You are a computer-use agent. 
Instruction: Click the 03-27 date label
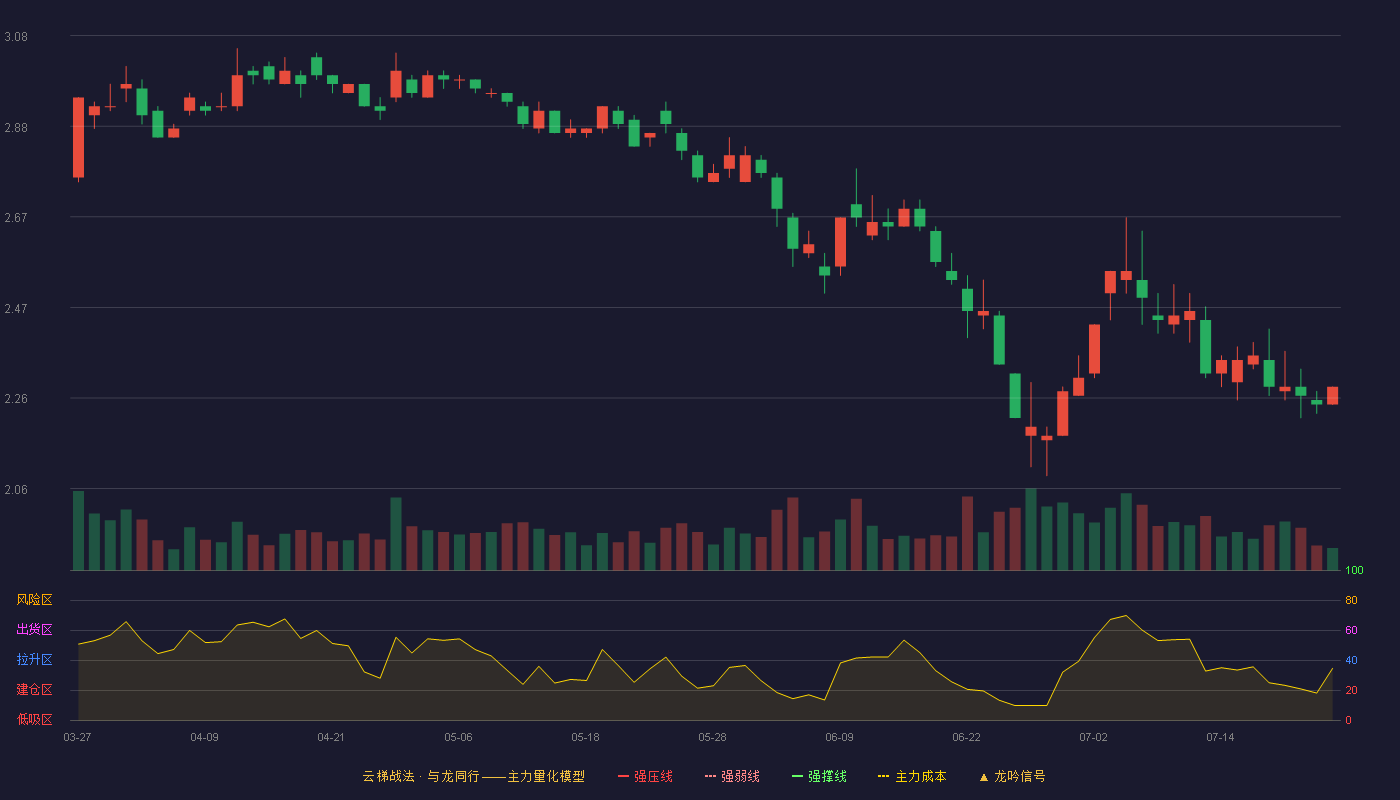pyautogui.click(x=77, y=737)
